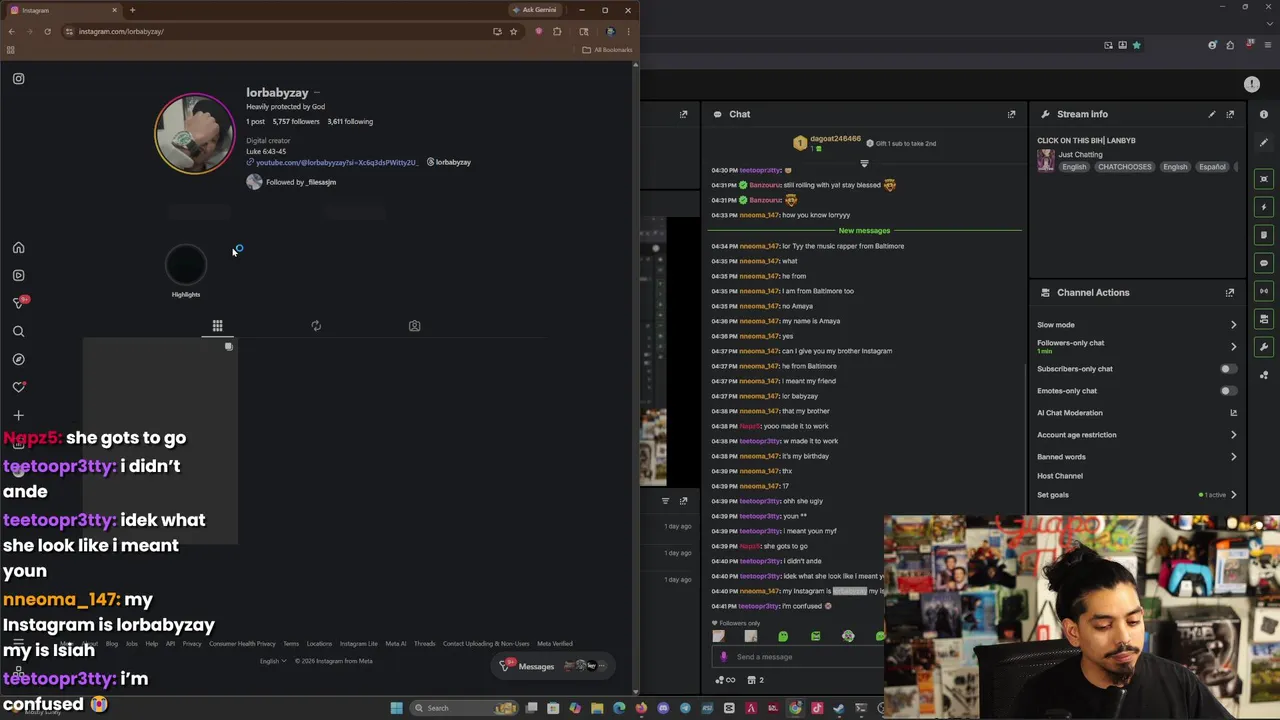Click the dagoat248466 leaderboard name
The width and height of the screenshot is (1280, 720).
tap(835, 140)
